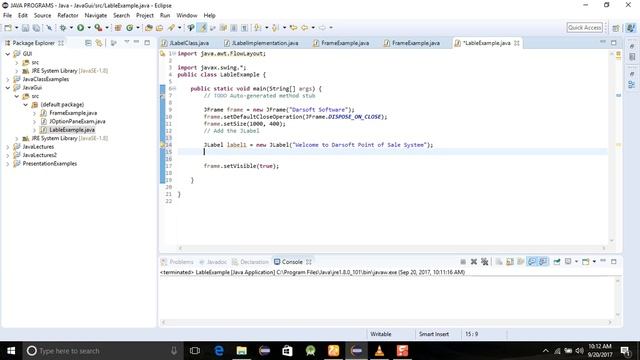
Task: Toggle Show Console When Standard Error Changes
Action: 543,262
